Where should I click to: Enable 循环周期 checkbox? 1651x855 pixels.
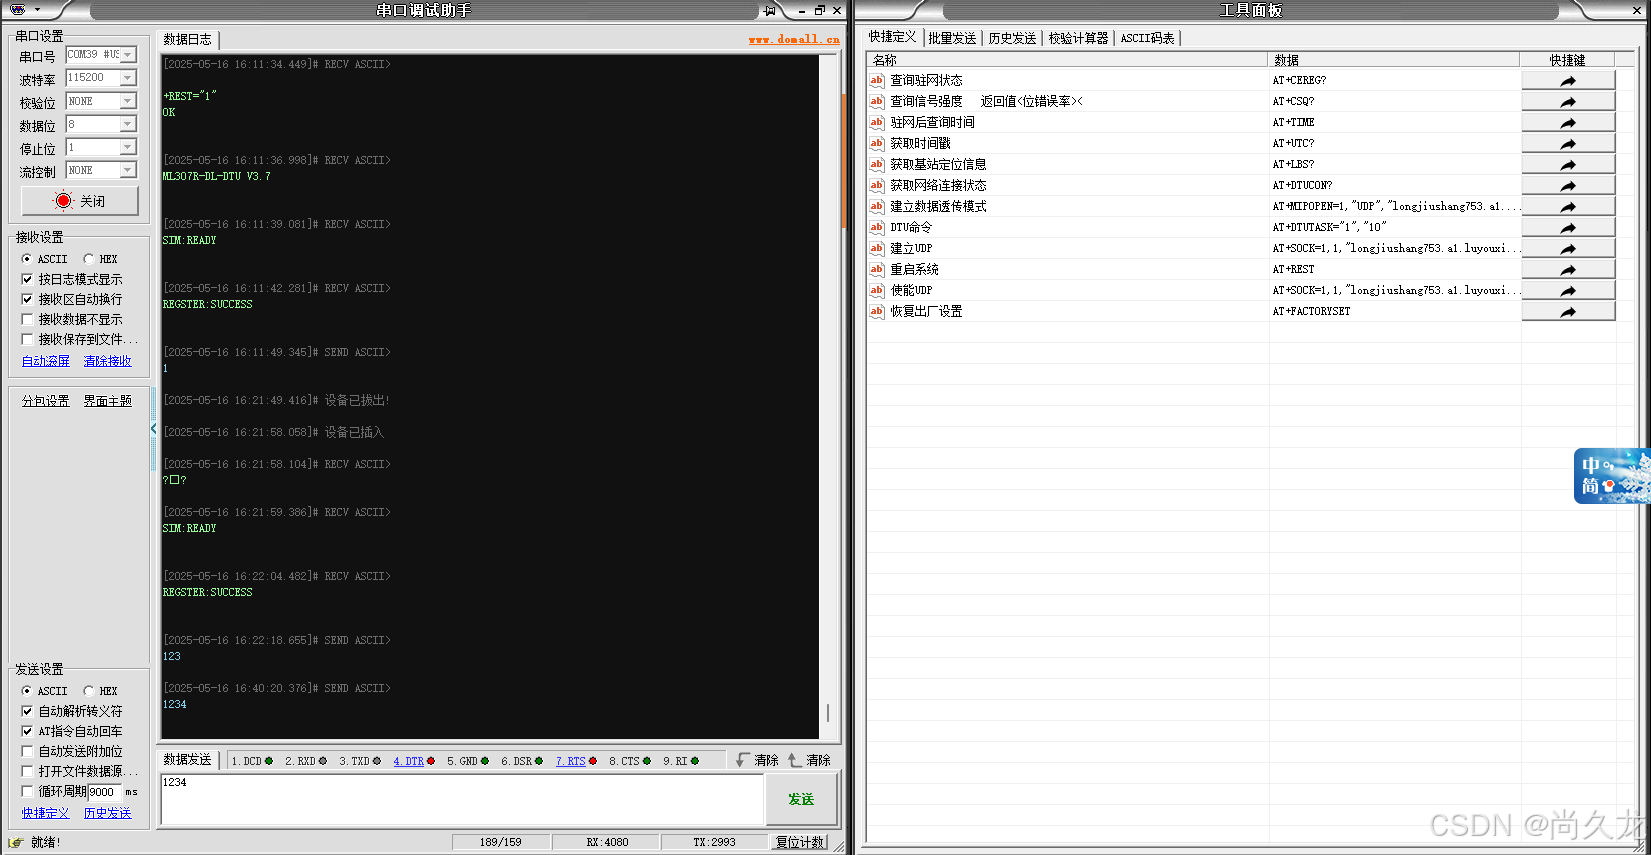27,791
